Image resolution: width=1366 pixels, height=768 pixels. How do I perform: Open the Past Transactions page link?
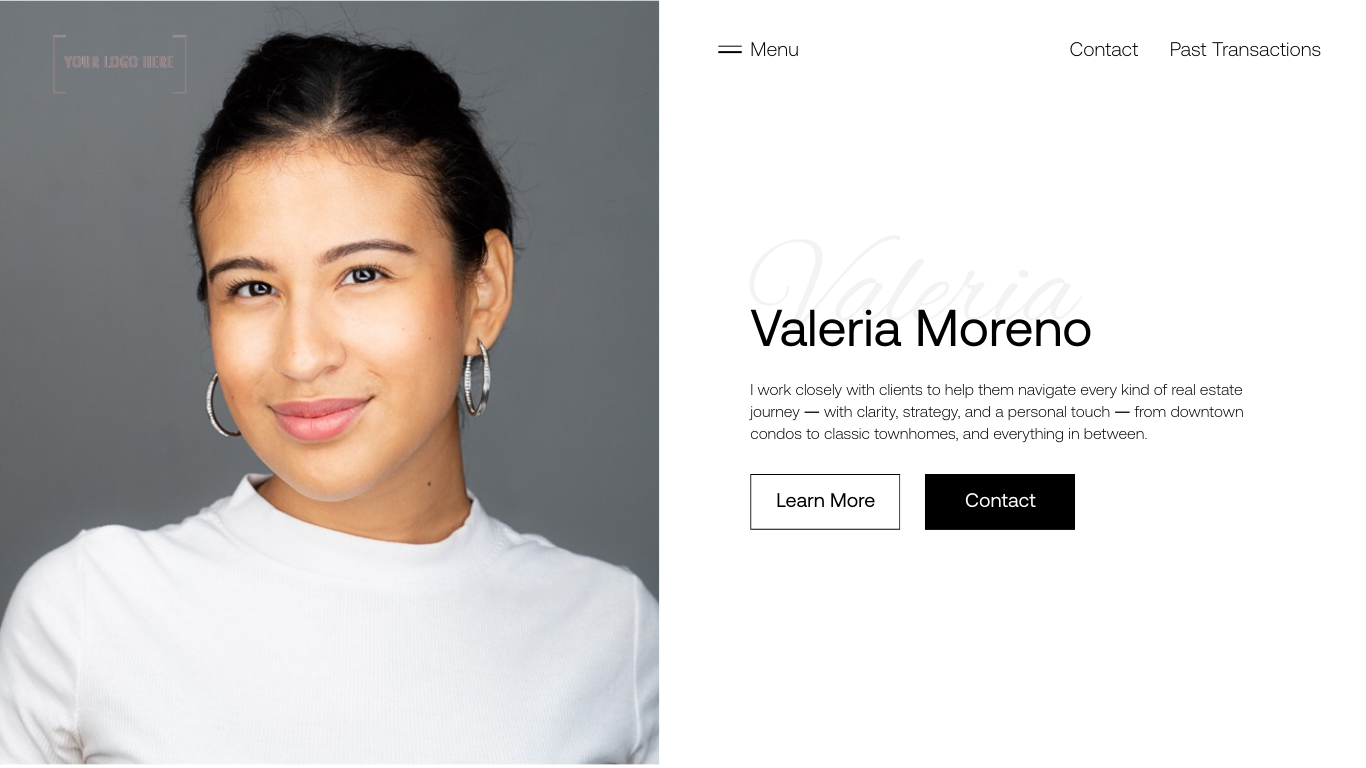click(1245, 49)
